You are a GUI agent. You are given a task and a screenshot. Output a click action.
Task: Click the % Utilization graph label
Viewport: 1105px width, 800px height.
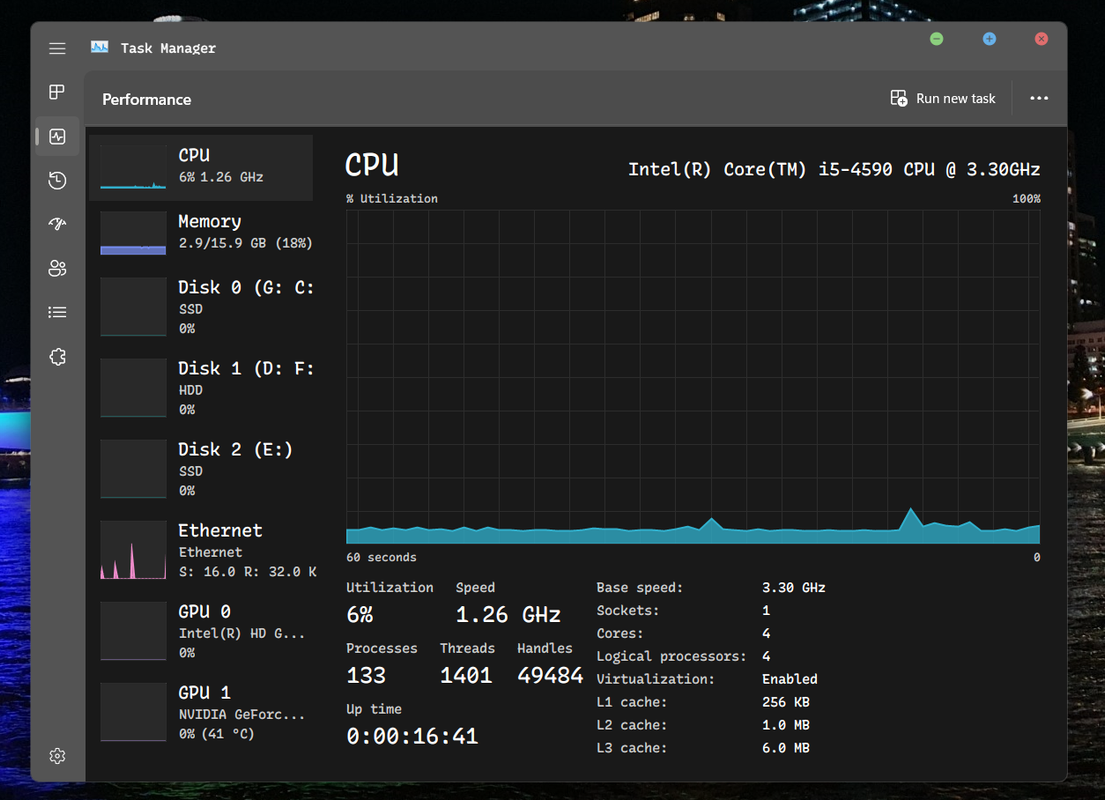pyautogui.click(x=392, y=199)
